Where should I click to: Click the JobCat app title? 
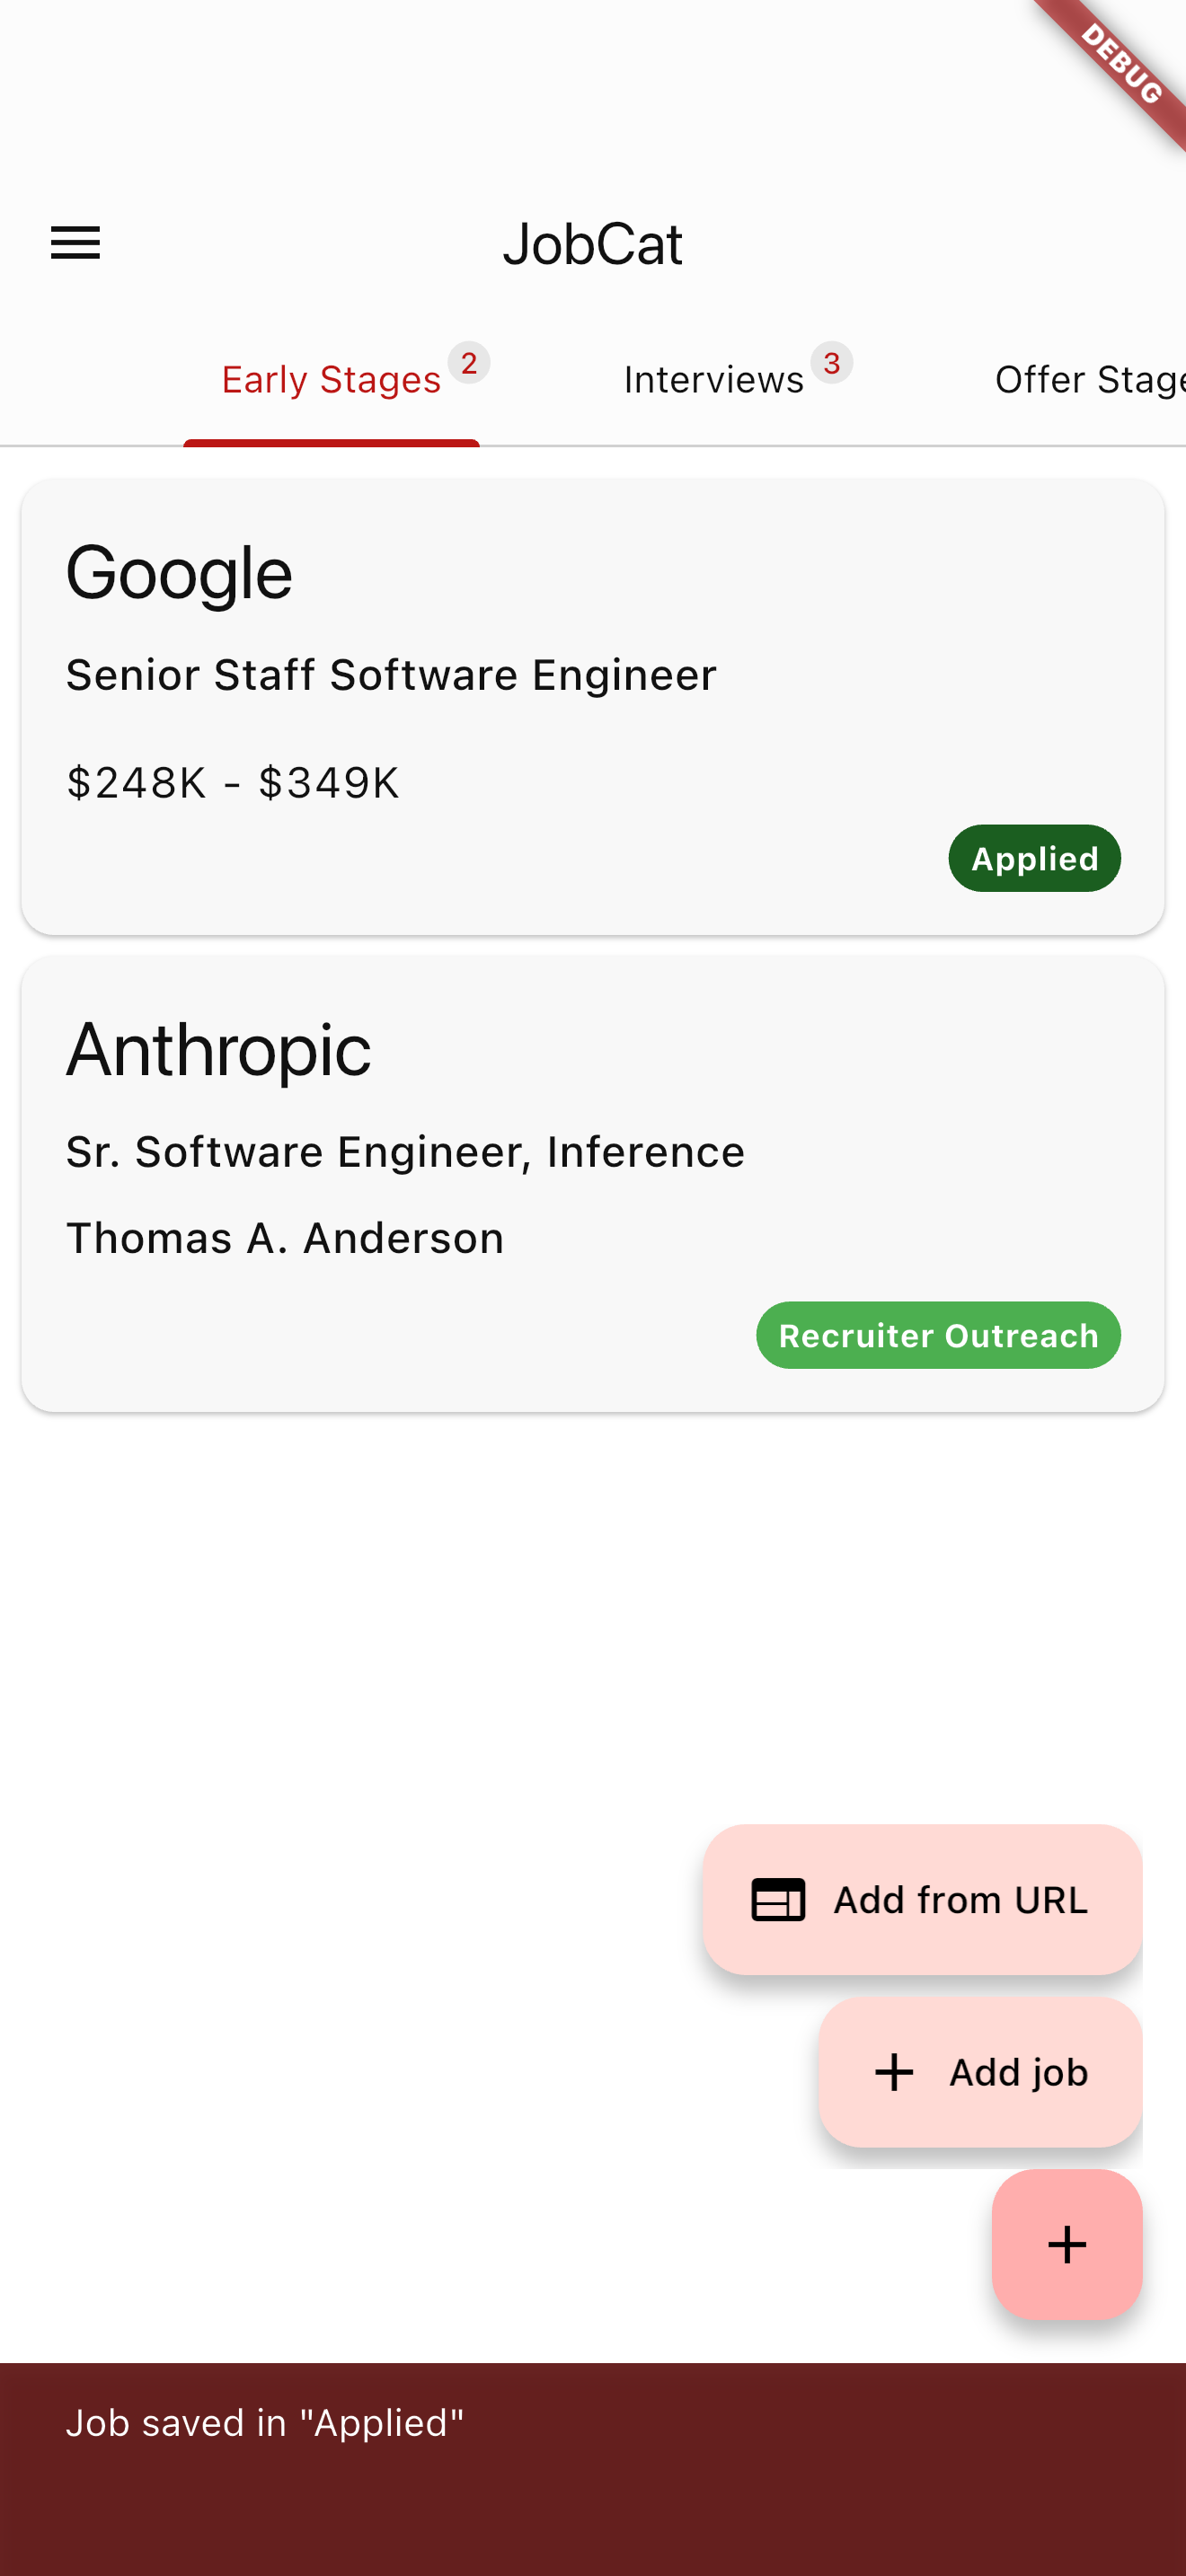coord(592,244)
